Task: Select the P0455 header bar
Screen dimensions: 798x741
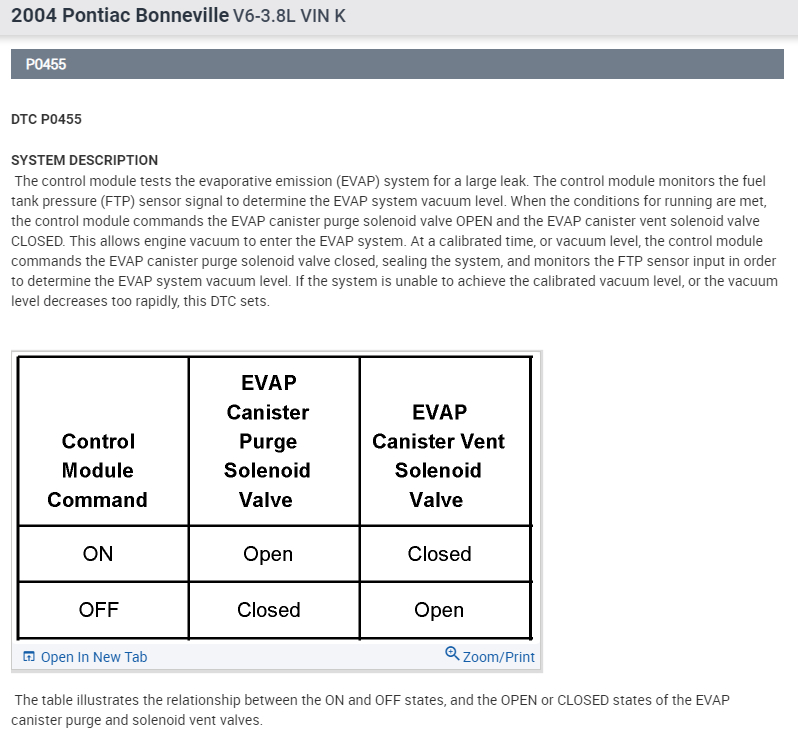Action: [397, 64]
